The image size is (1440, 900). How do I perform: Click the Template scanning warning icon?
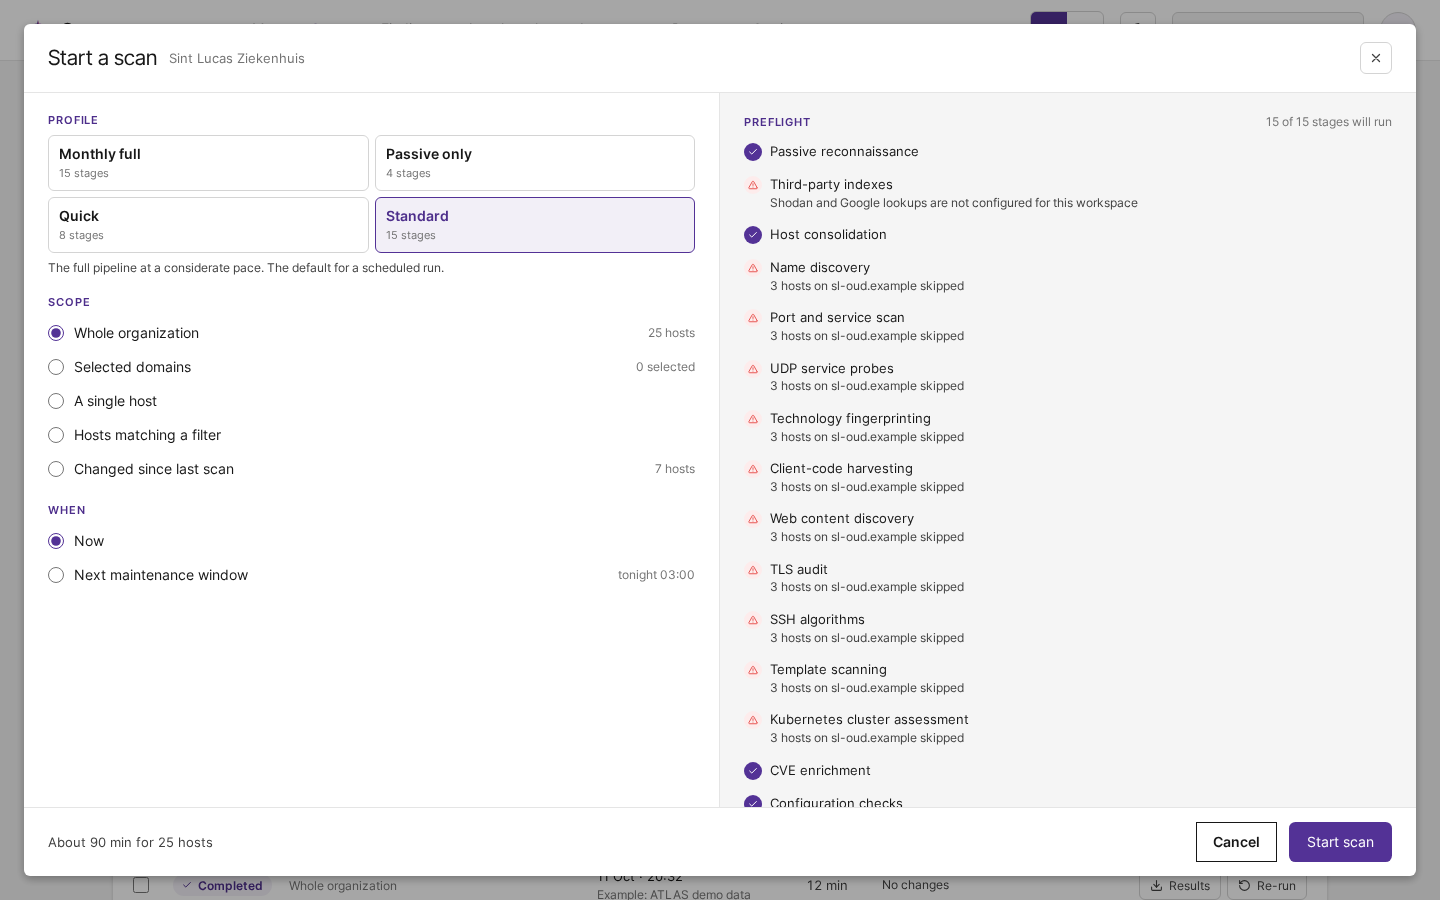pyautogui.click(x=753, y=670)
